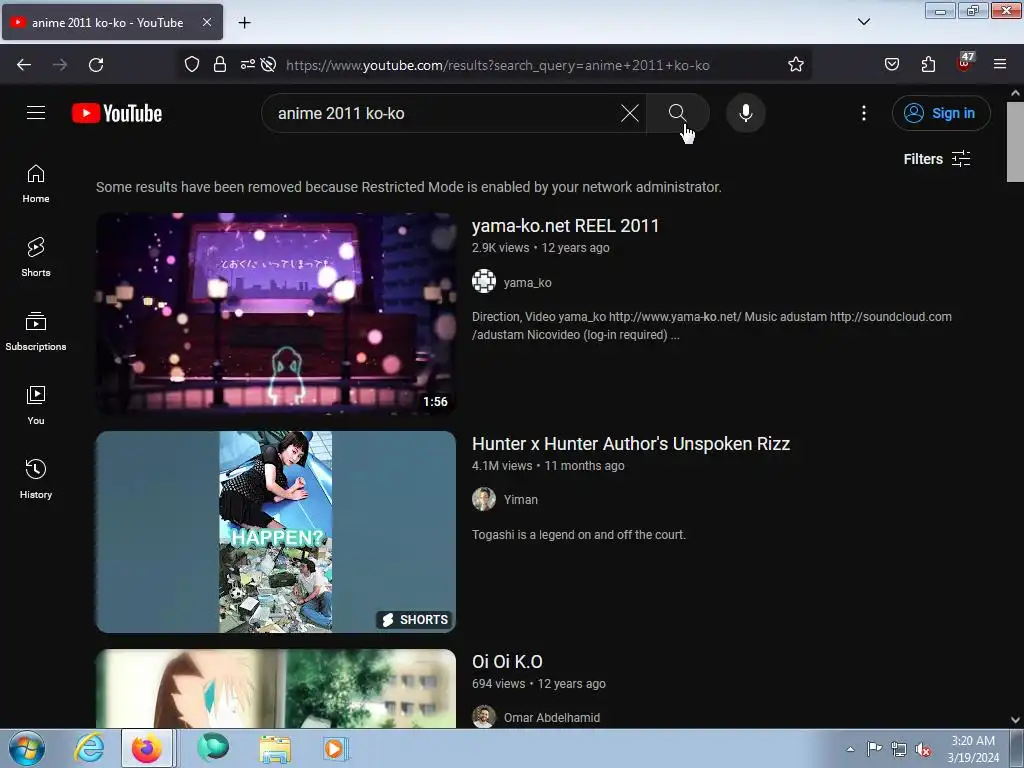Clear the search box with the X

point(630,113)
